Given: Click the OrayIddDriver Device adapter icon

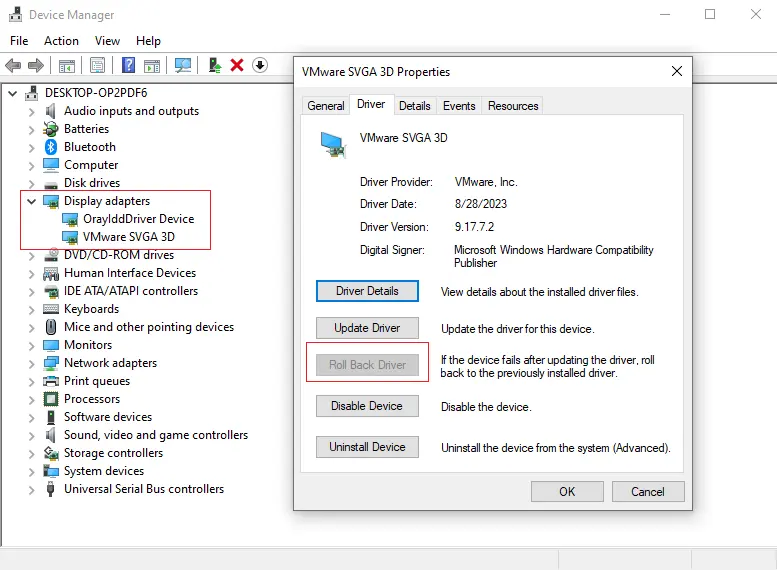Looking at the screenshot, I should click(x=70, y=219).
